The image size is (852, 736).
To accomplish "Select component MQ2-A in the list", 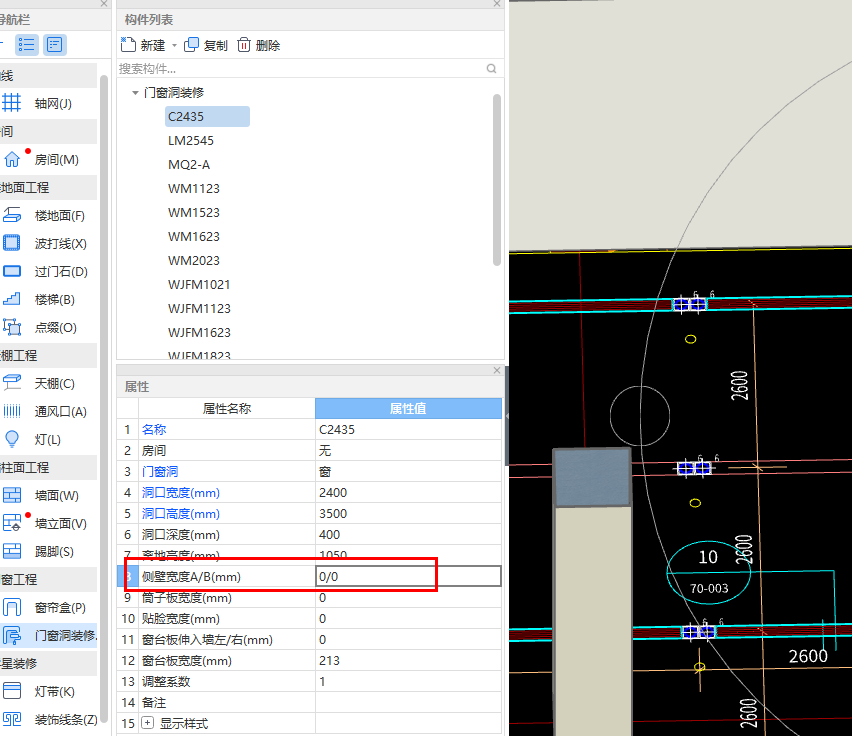I will click(x=189, y=164).
